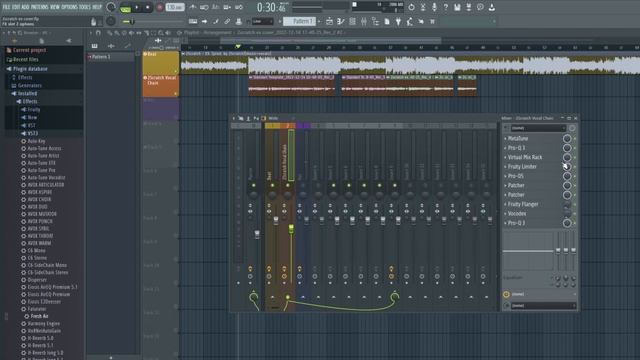Open Fruity Limiter effect slot
This screenshot has width=640, height=360.
[522, 167]
